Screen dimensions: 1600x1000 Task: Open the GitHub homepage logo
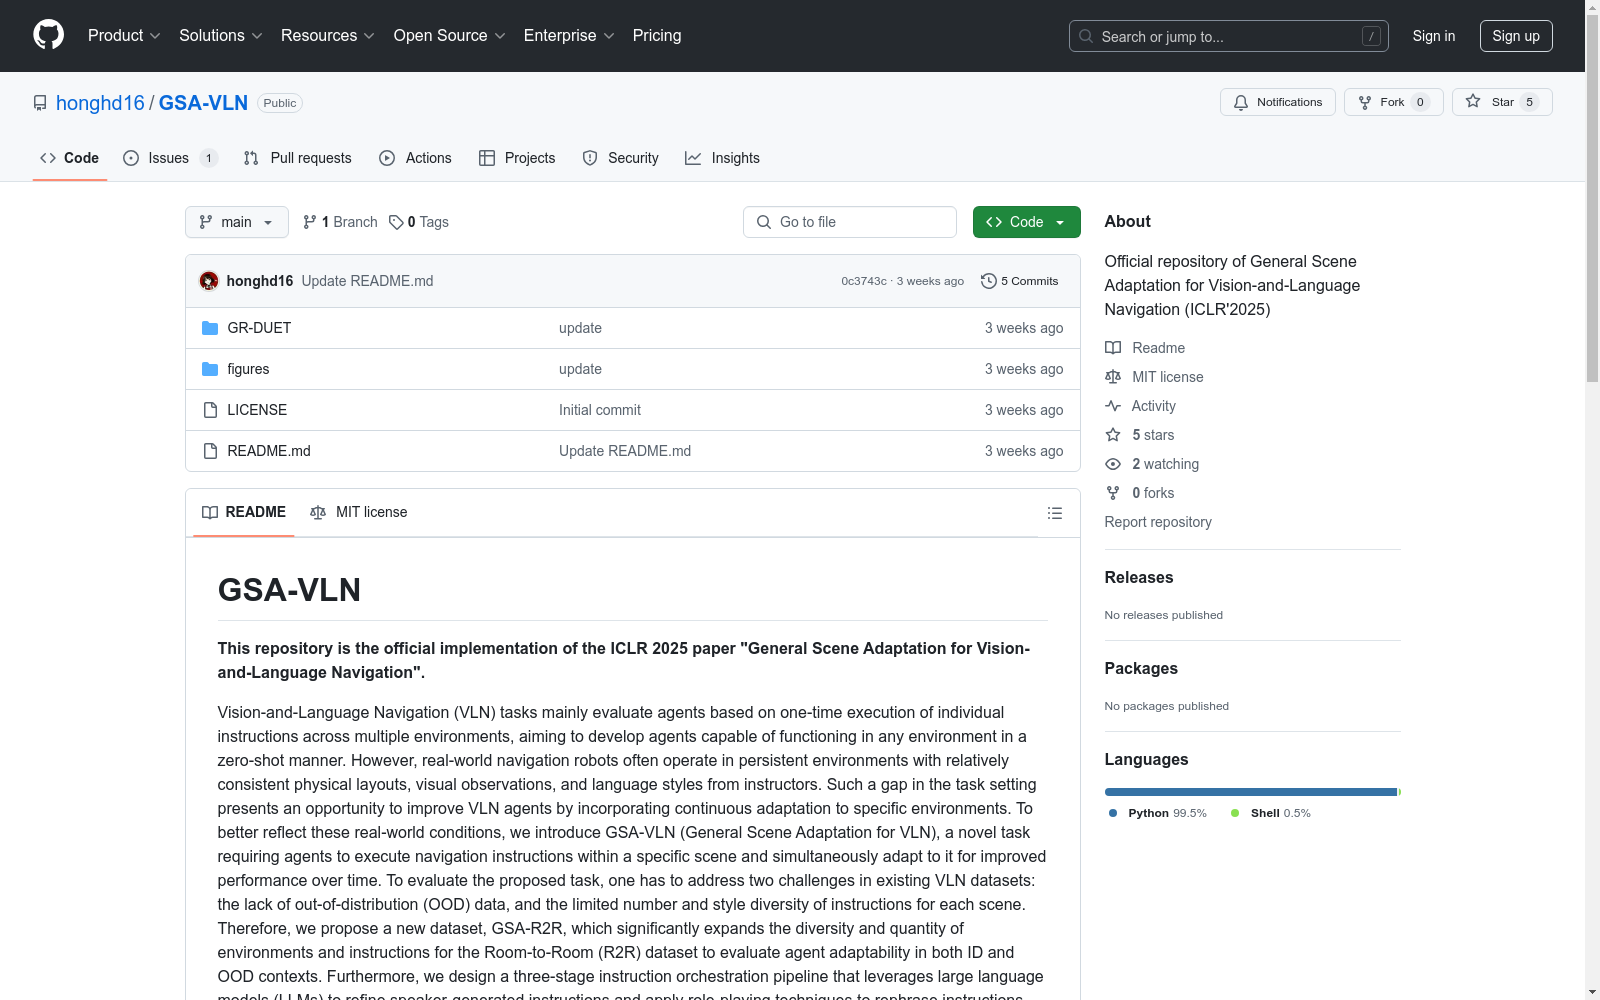coord(48,35)
